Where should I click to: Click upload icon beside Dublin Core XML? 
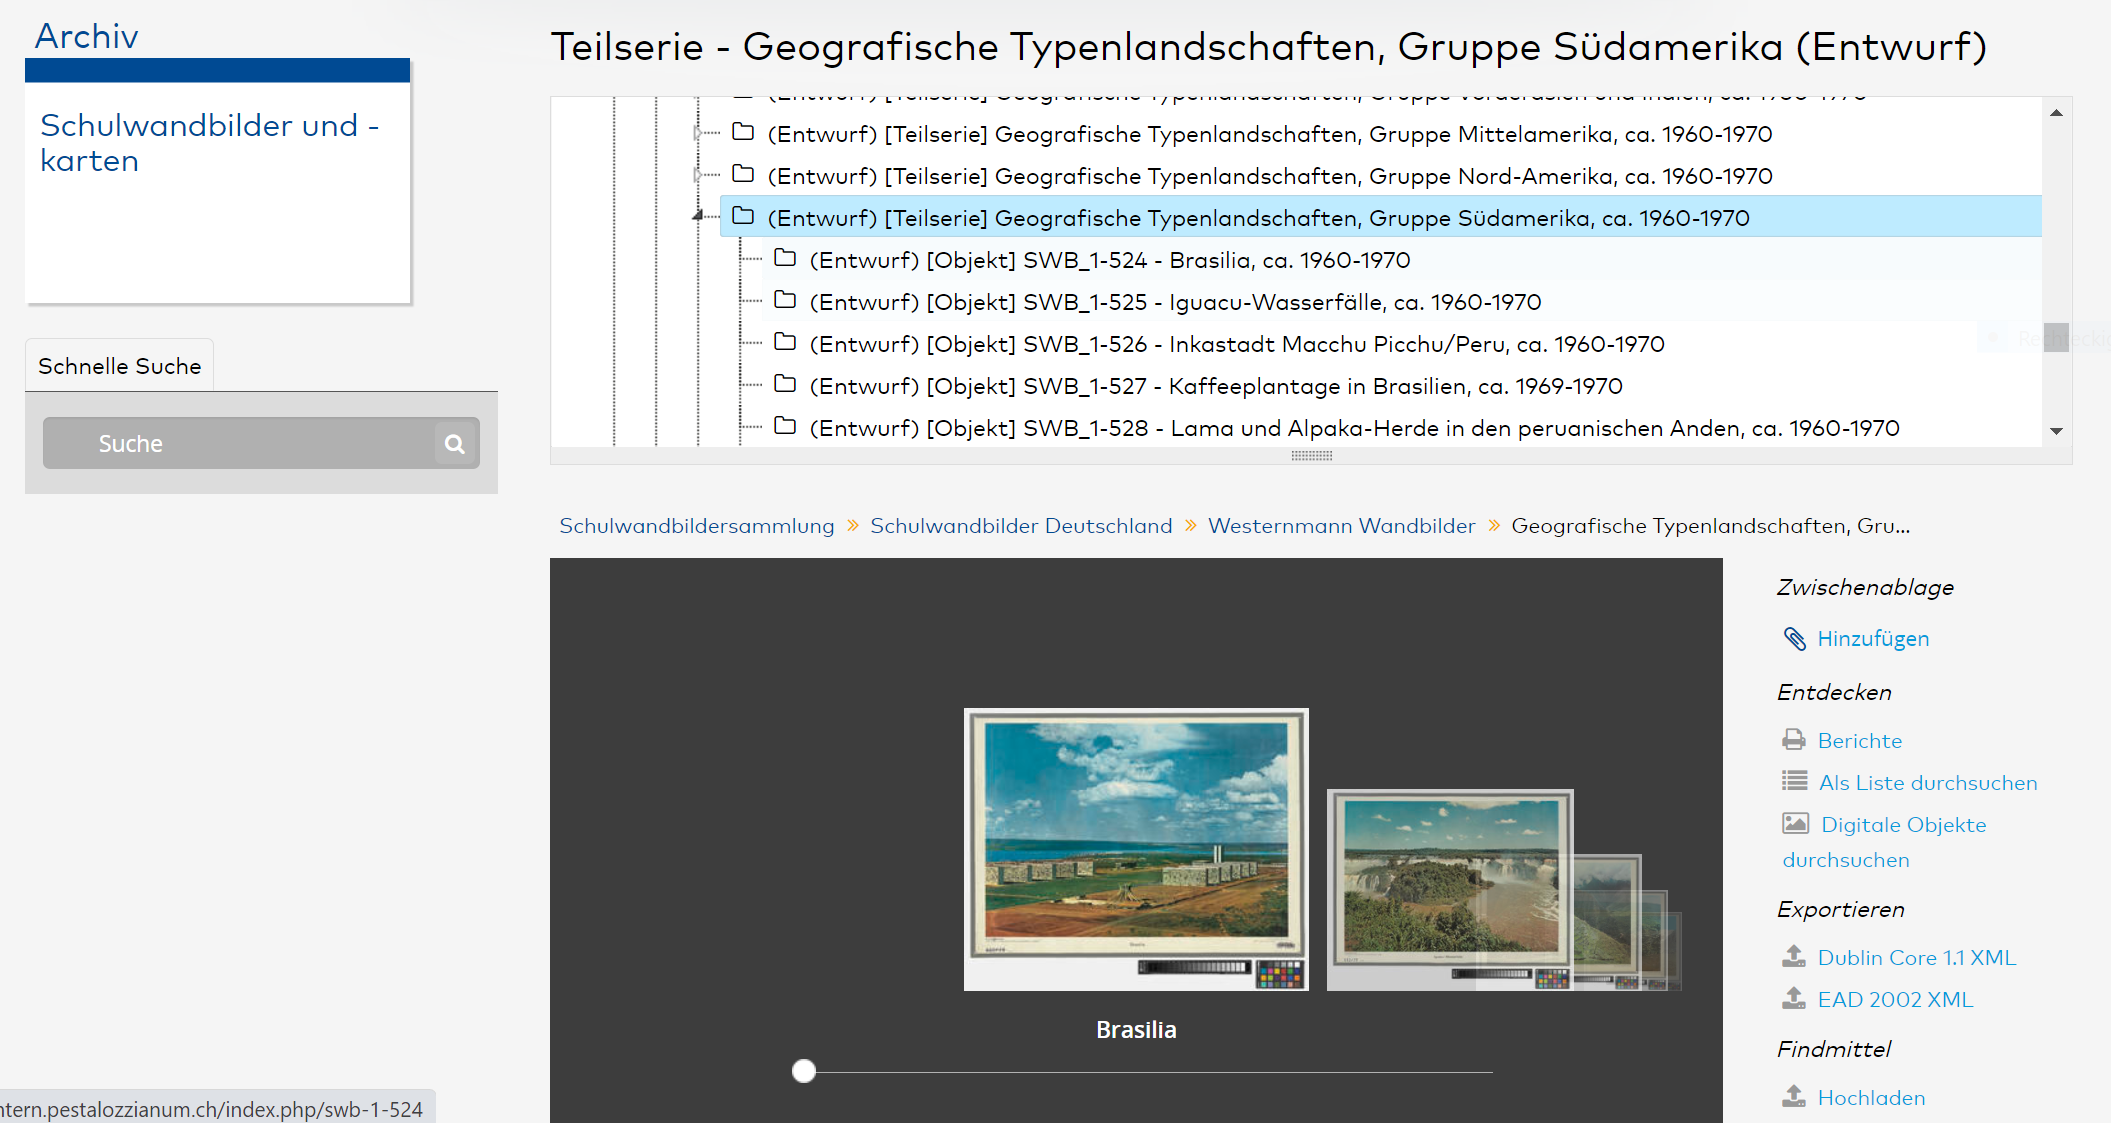tap(1794, 957)
